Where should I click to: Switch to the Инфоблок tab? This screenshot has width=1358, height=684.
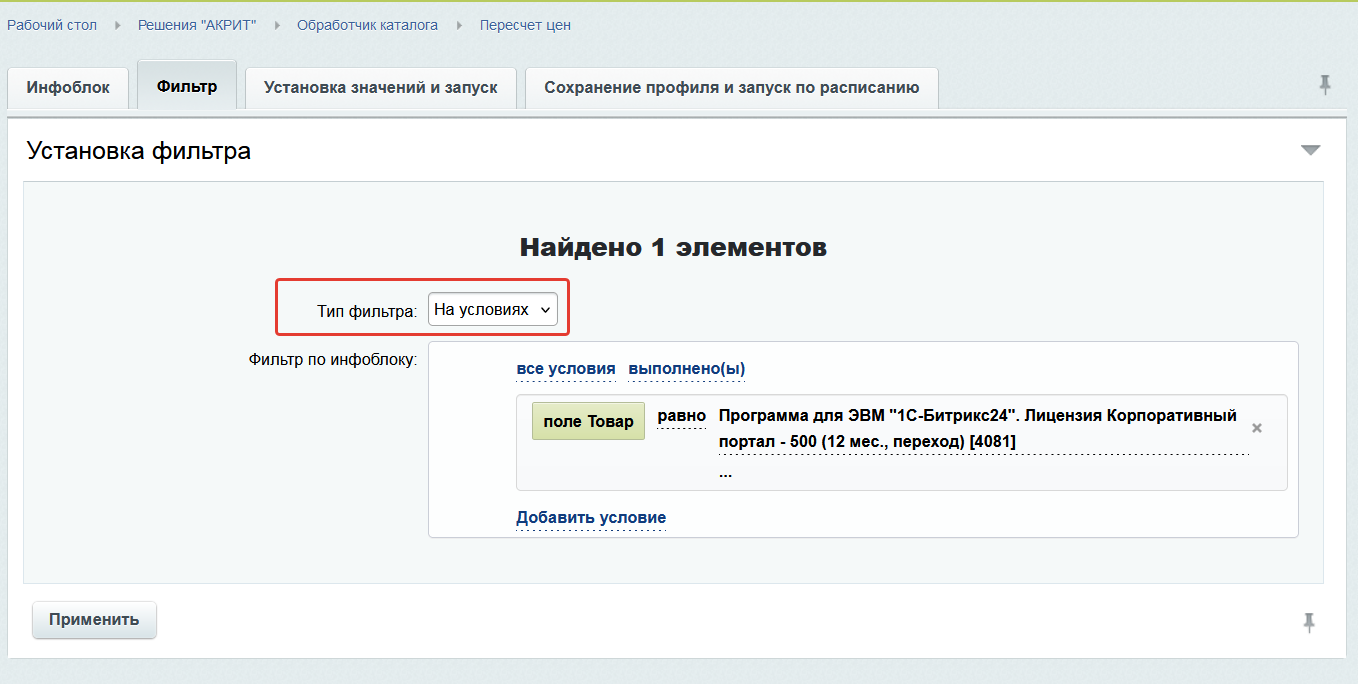click(68, 88)
